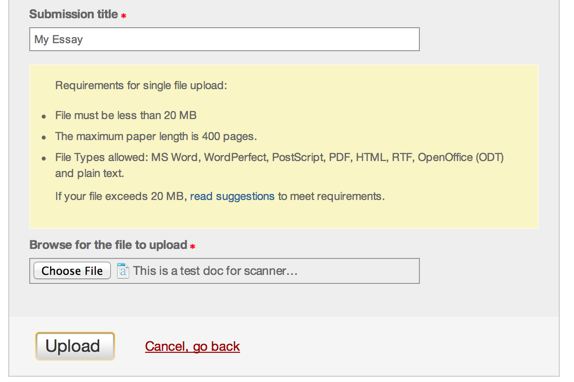Click the red asterisk next to Submission title

coord(124,16)
